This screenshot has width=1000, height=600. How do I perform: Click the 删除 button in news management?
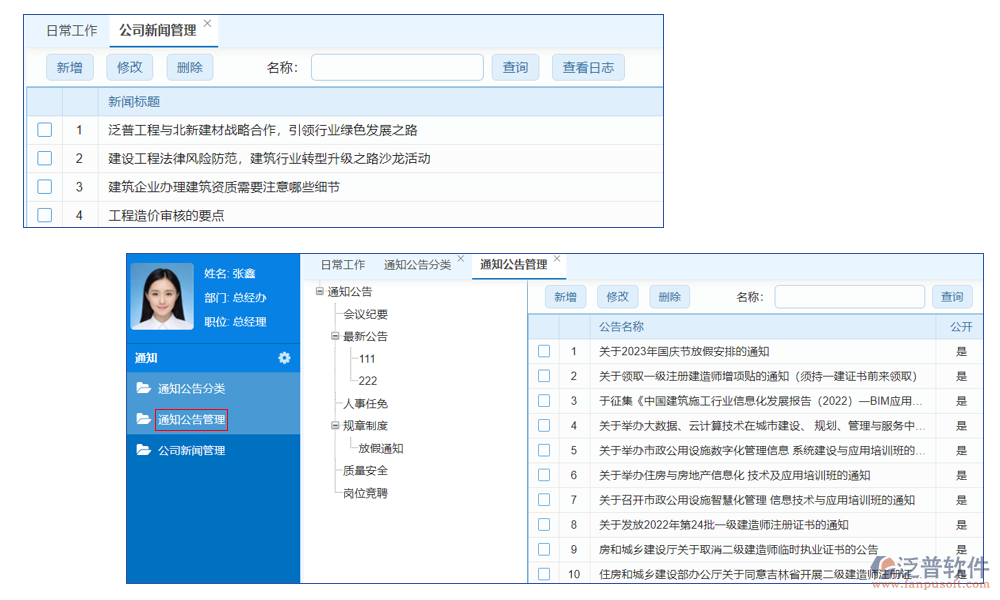pyautogui.click(x=189, y=67)
